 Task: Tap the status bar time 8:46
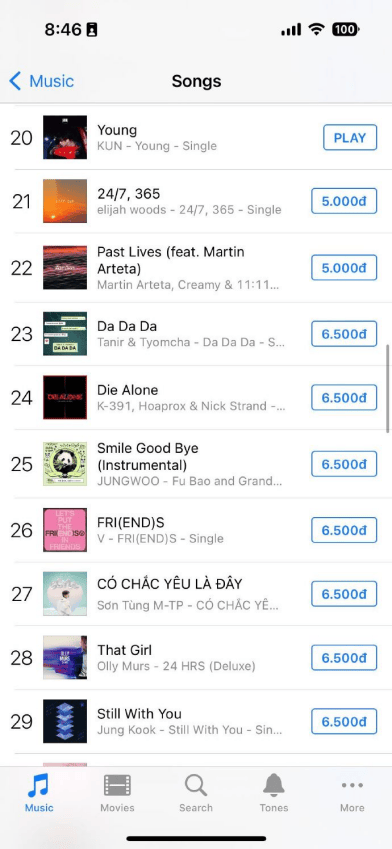click(x=63, y=29)
